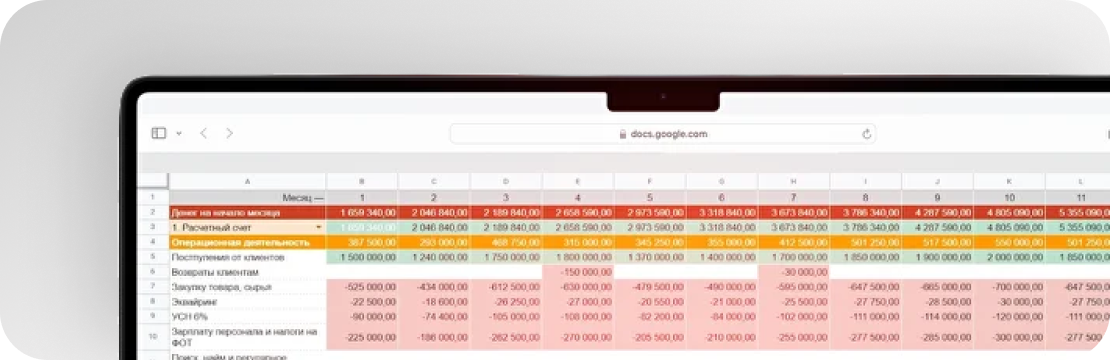The width and height of the screenshot is (1110, 360).
Task: Click the 'УСН 6%' cell
Action: pyautogui.click(x=248, y=317)
